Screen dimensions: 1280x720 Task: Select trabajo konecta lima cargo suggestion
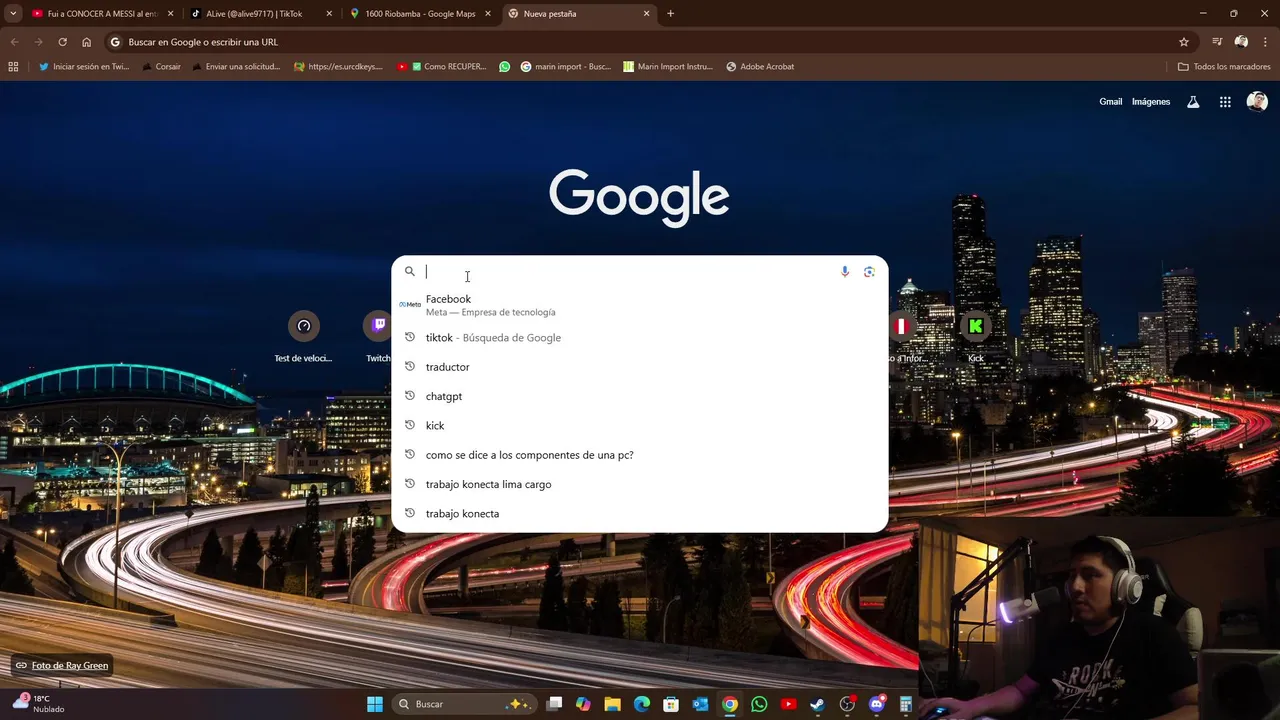click(x=640, y=484)
